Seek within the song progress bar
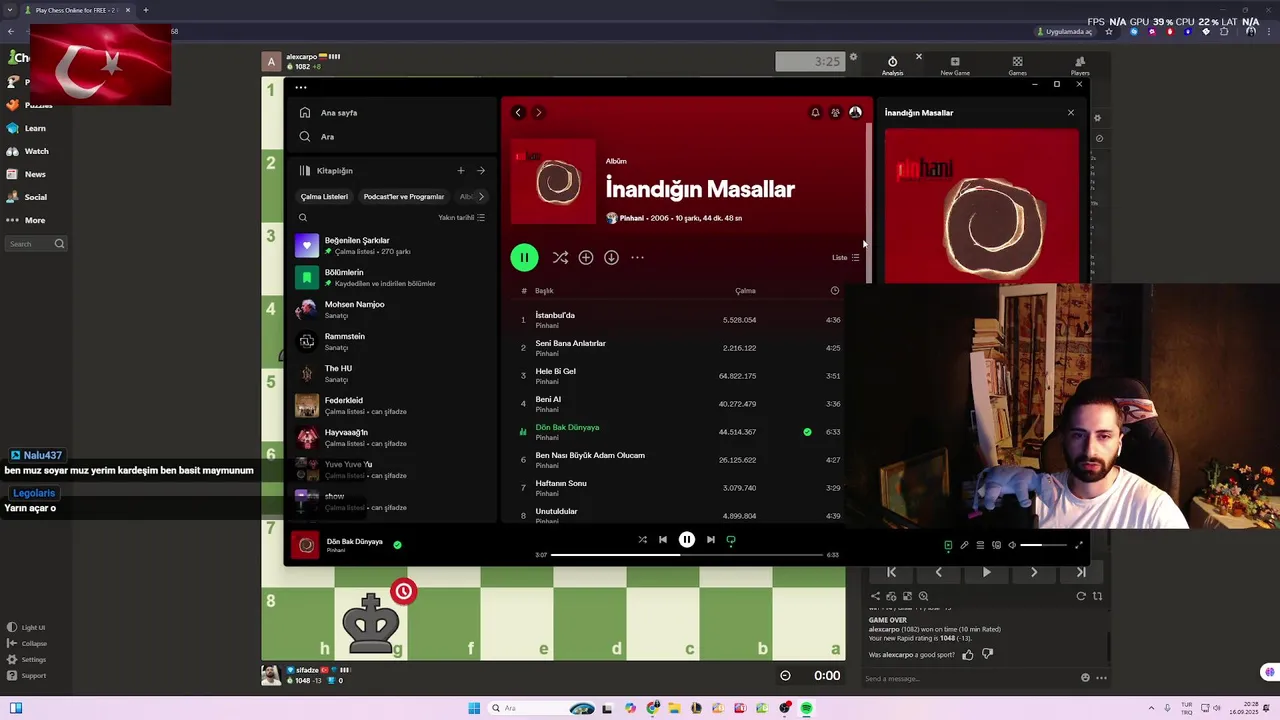1280x720 pixels. click(687, 555)
